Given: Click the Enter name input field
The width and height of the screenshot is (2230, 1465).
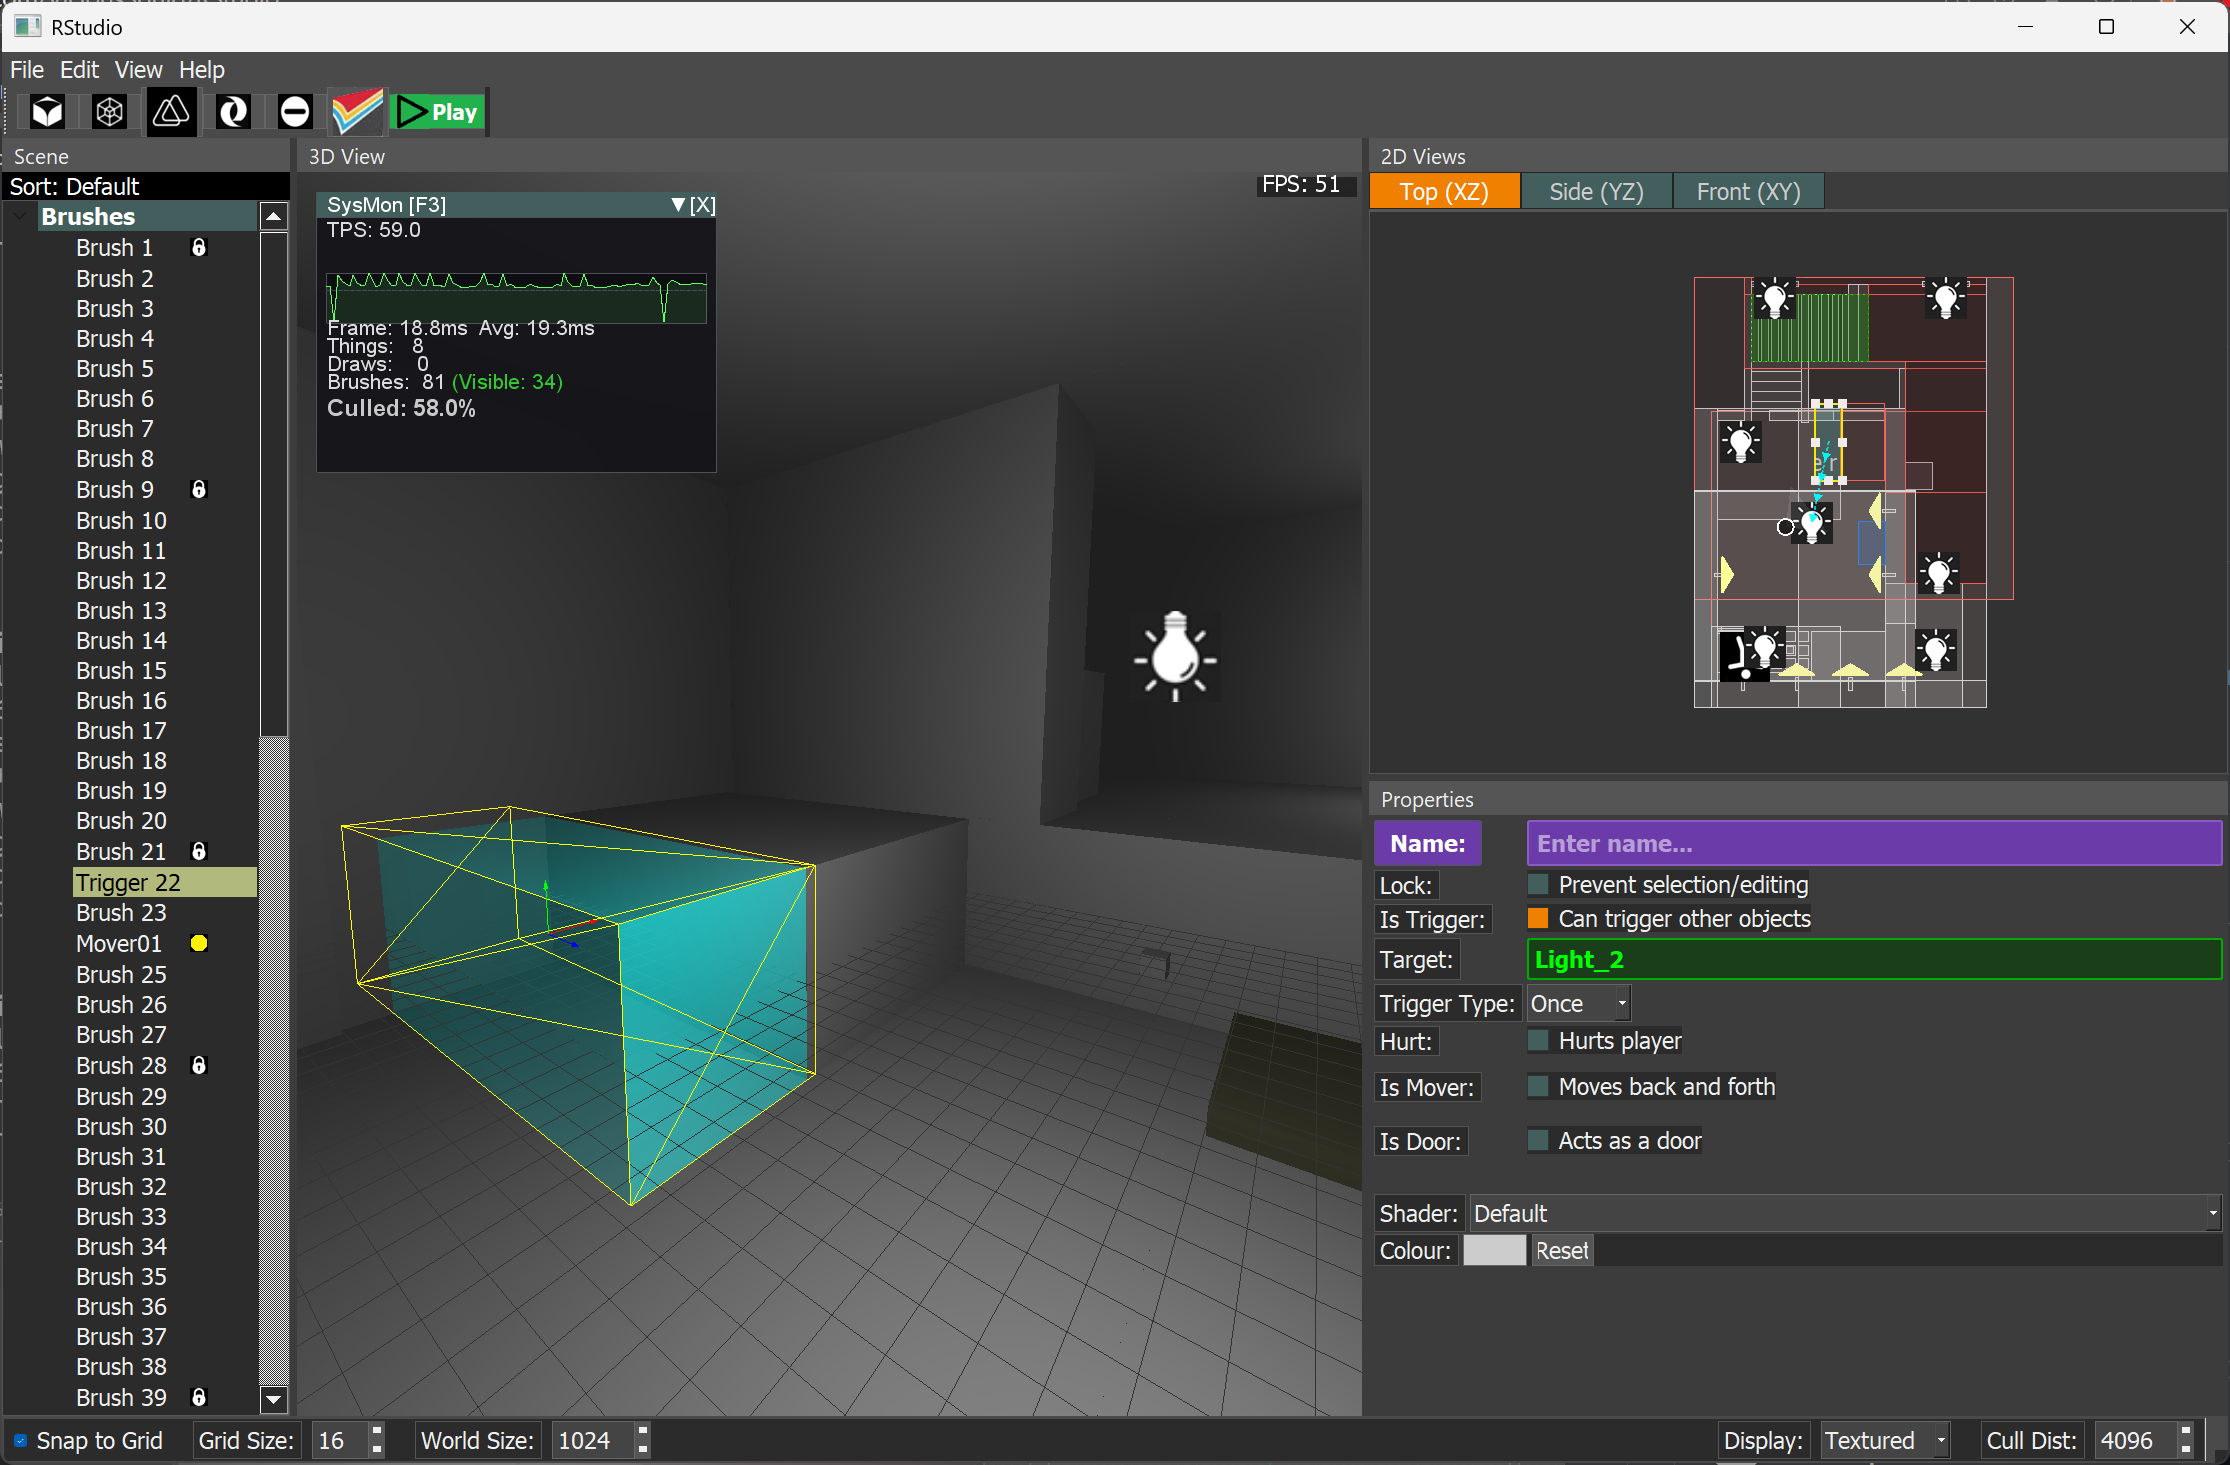Looking at the screenshot, I should click(x=1873, y=843).
